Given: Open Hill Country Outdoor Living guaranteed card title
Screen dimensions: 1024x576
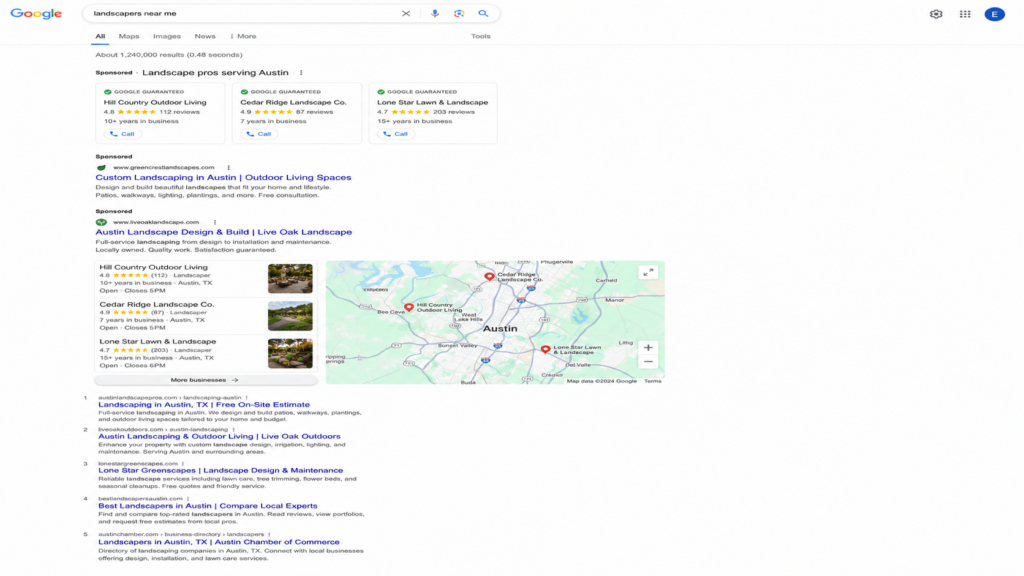Looking at the screenshot, I should click(155, 102).
